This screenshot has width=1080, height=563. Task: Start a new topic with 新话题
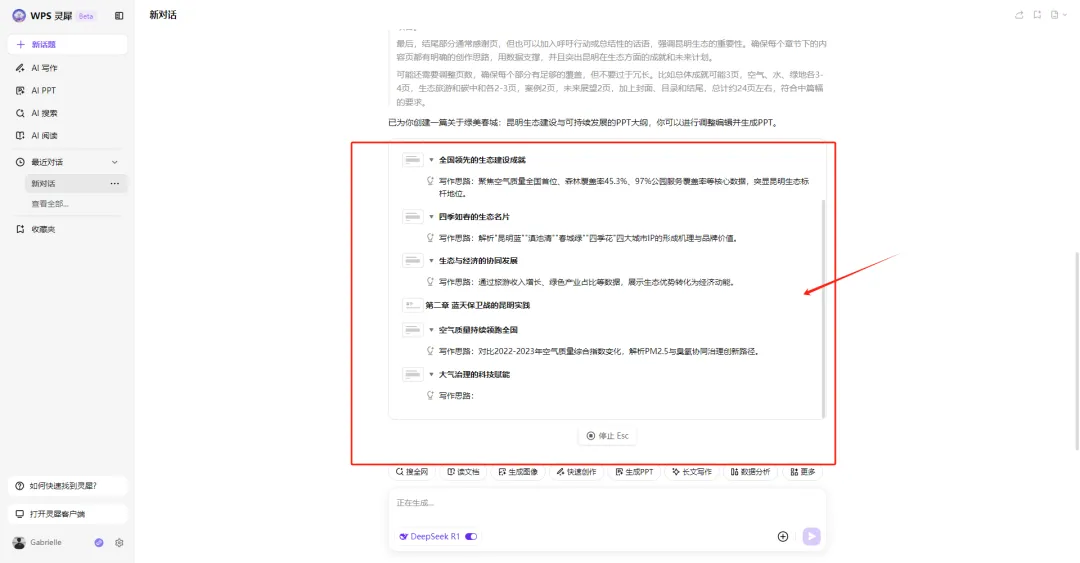(68, 44)
